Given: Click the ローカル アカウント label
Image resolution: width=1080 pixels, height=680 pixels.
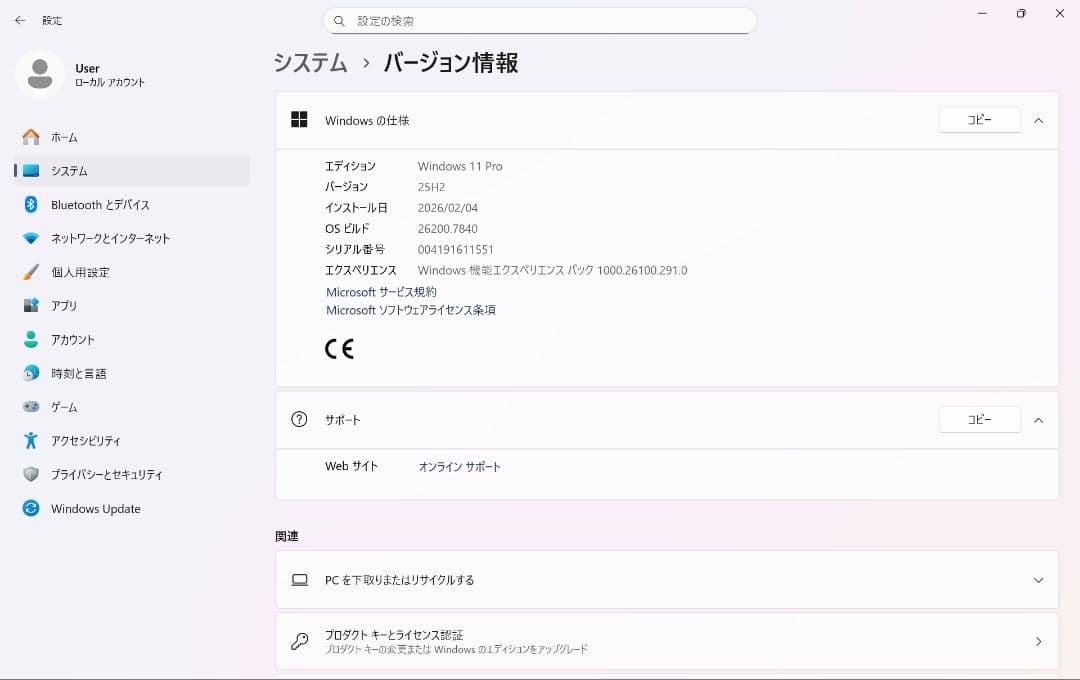Looking at the screenshot, I should click(x=110, y=82).
